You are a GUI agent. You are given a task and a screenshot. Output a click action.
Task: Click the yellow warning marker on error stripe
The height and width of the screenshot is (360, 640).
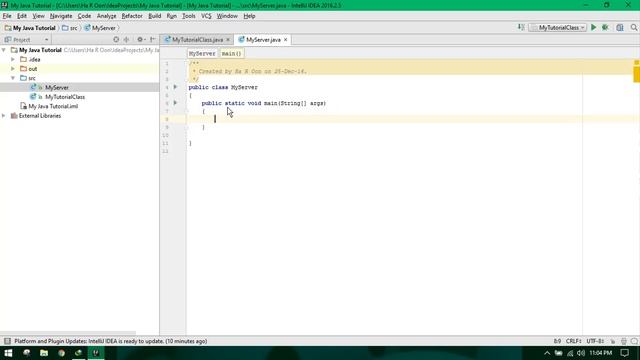click(x=636, y=75)
